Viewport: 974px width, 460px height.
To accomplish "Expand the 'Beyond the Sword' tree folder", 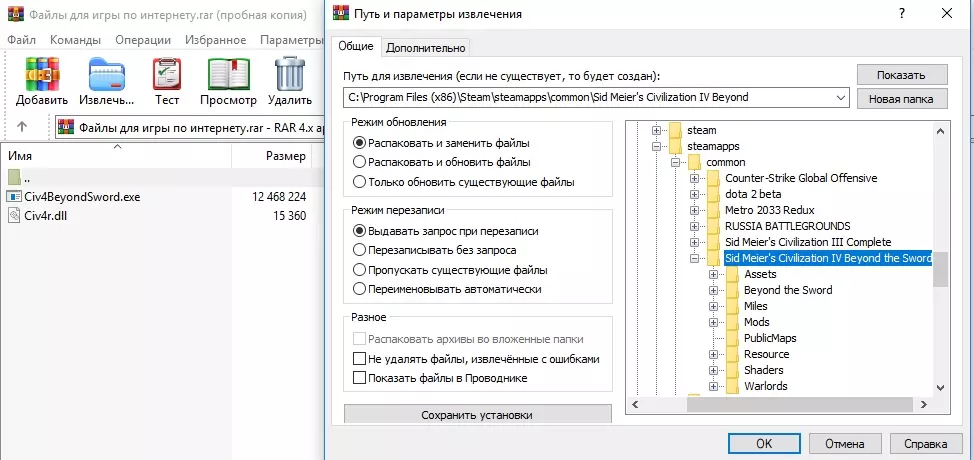I will 714,290.
